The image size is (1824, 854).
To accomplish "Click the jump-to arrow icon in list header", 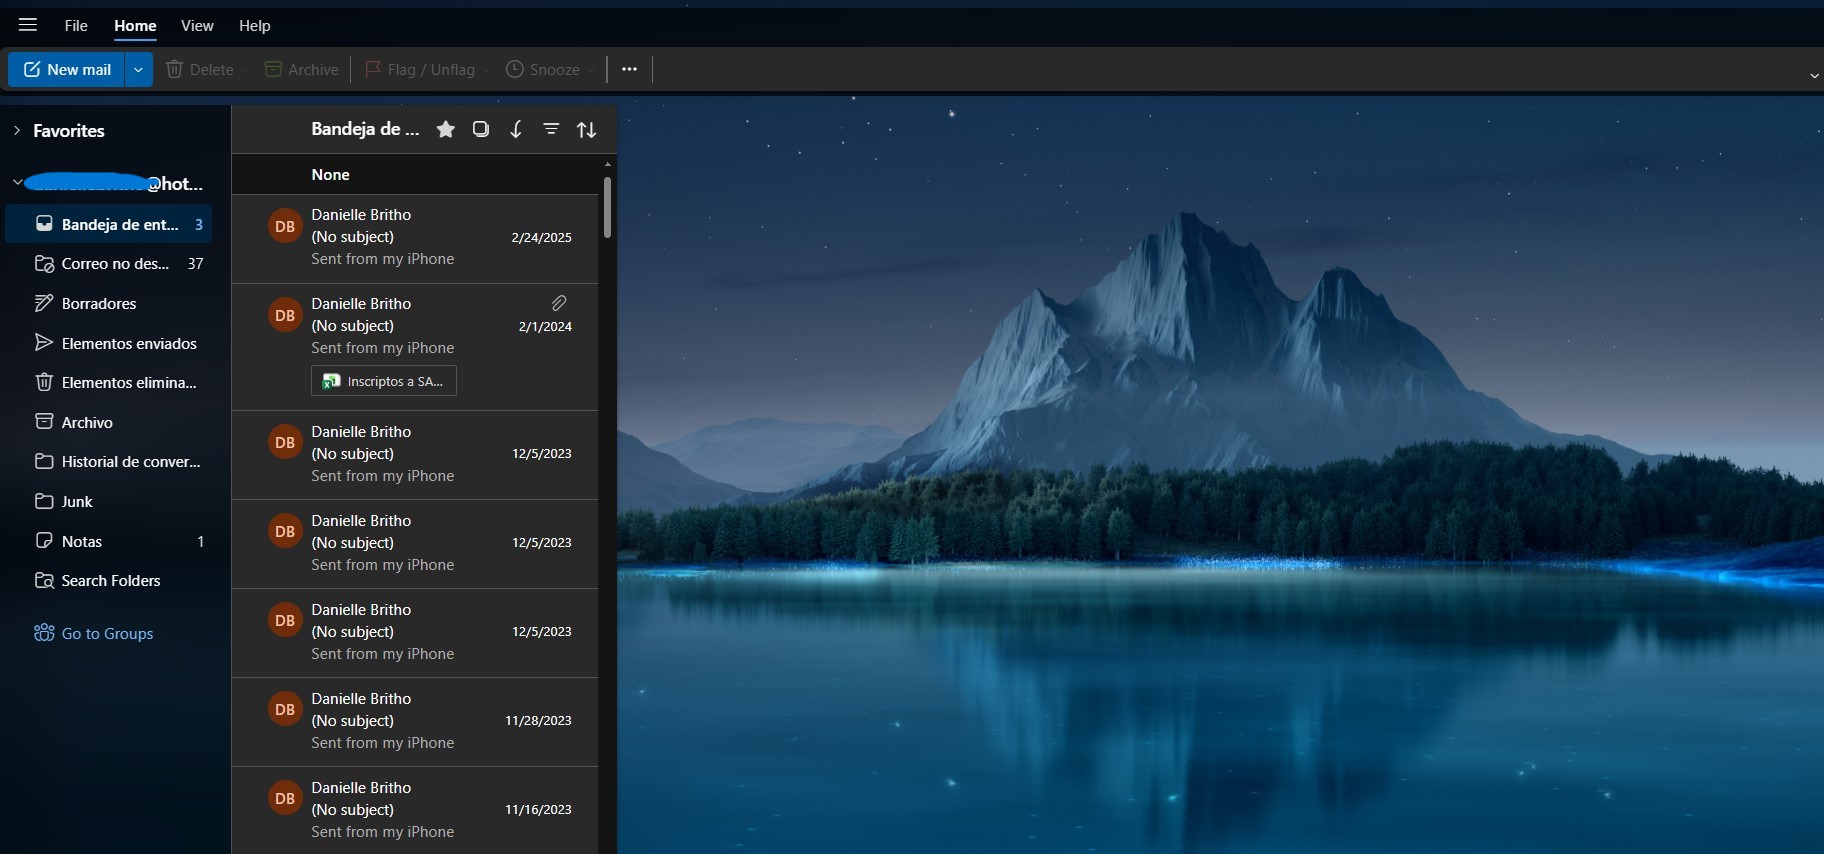I will (516, 129).
